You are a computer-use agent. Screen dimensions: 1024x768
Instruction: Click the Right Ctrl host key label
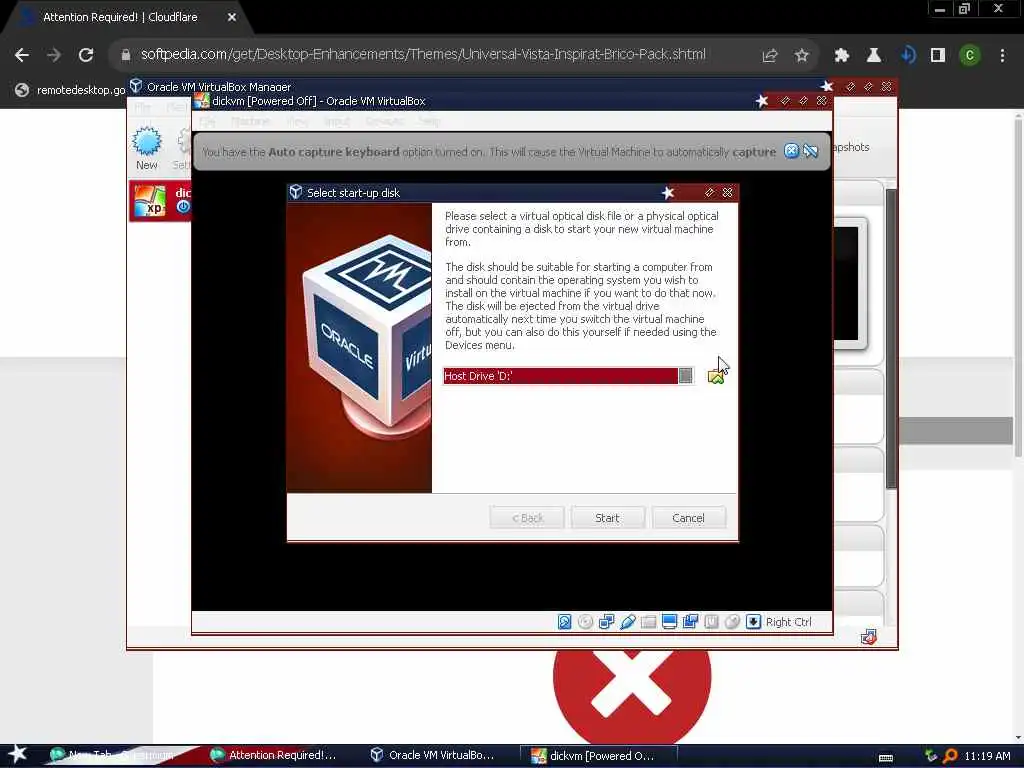(789, 622)
